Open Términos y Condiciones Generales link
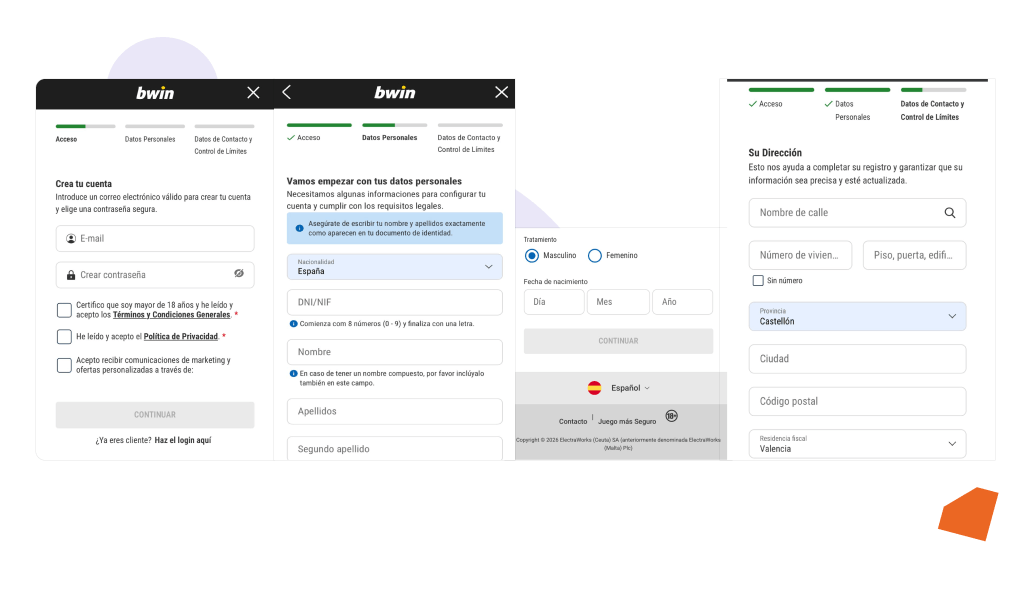This screenshot has width=1010, height=595. 171,315
